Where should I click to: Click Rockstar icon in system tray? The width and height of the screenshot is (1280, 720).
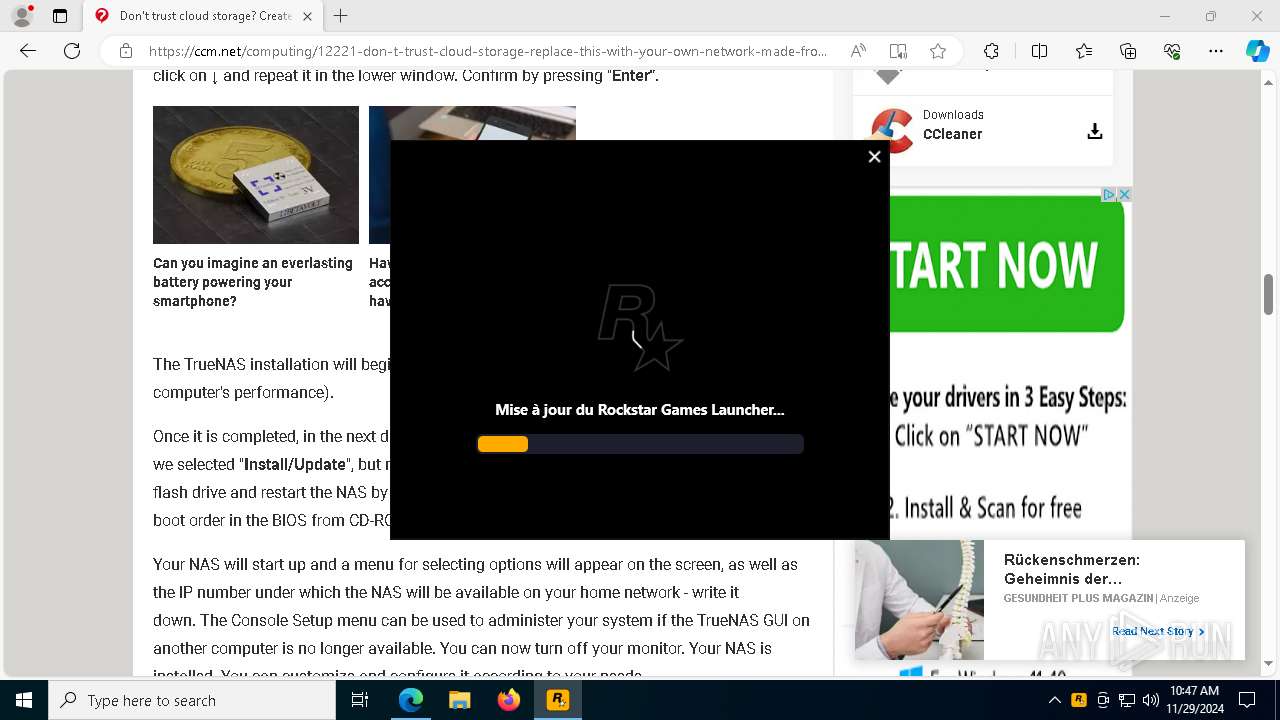pyautogui.click(x=1079, y=700)
